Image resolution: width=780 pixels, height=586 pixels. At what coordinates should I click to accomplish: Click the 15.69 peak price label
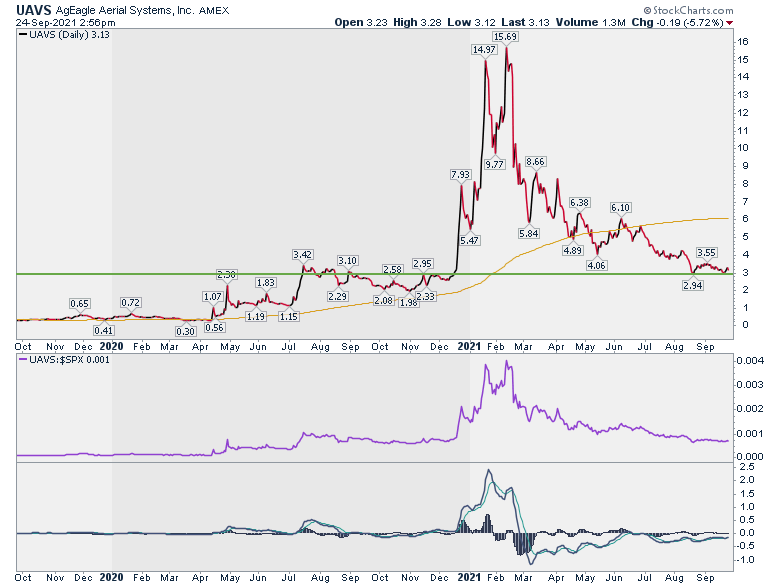(x=505, y=37)
